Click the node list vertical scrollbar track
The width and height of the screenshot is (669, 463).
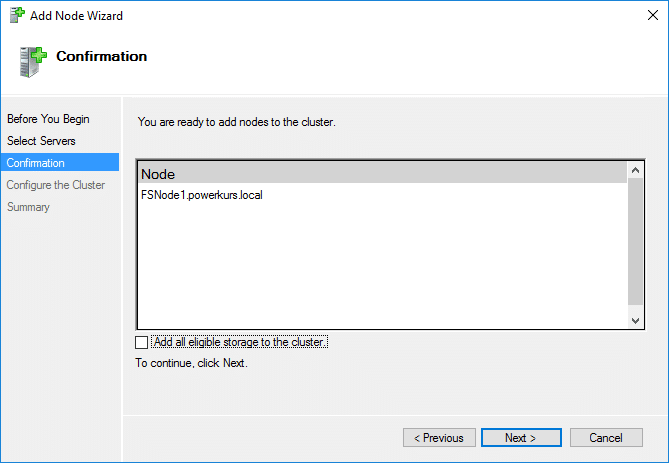click(635, 242)
